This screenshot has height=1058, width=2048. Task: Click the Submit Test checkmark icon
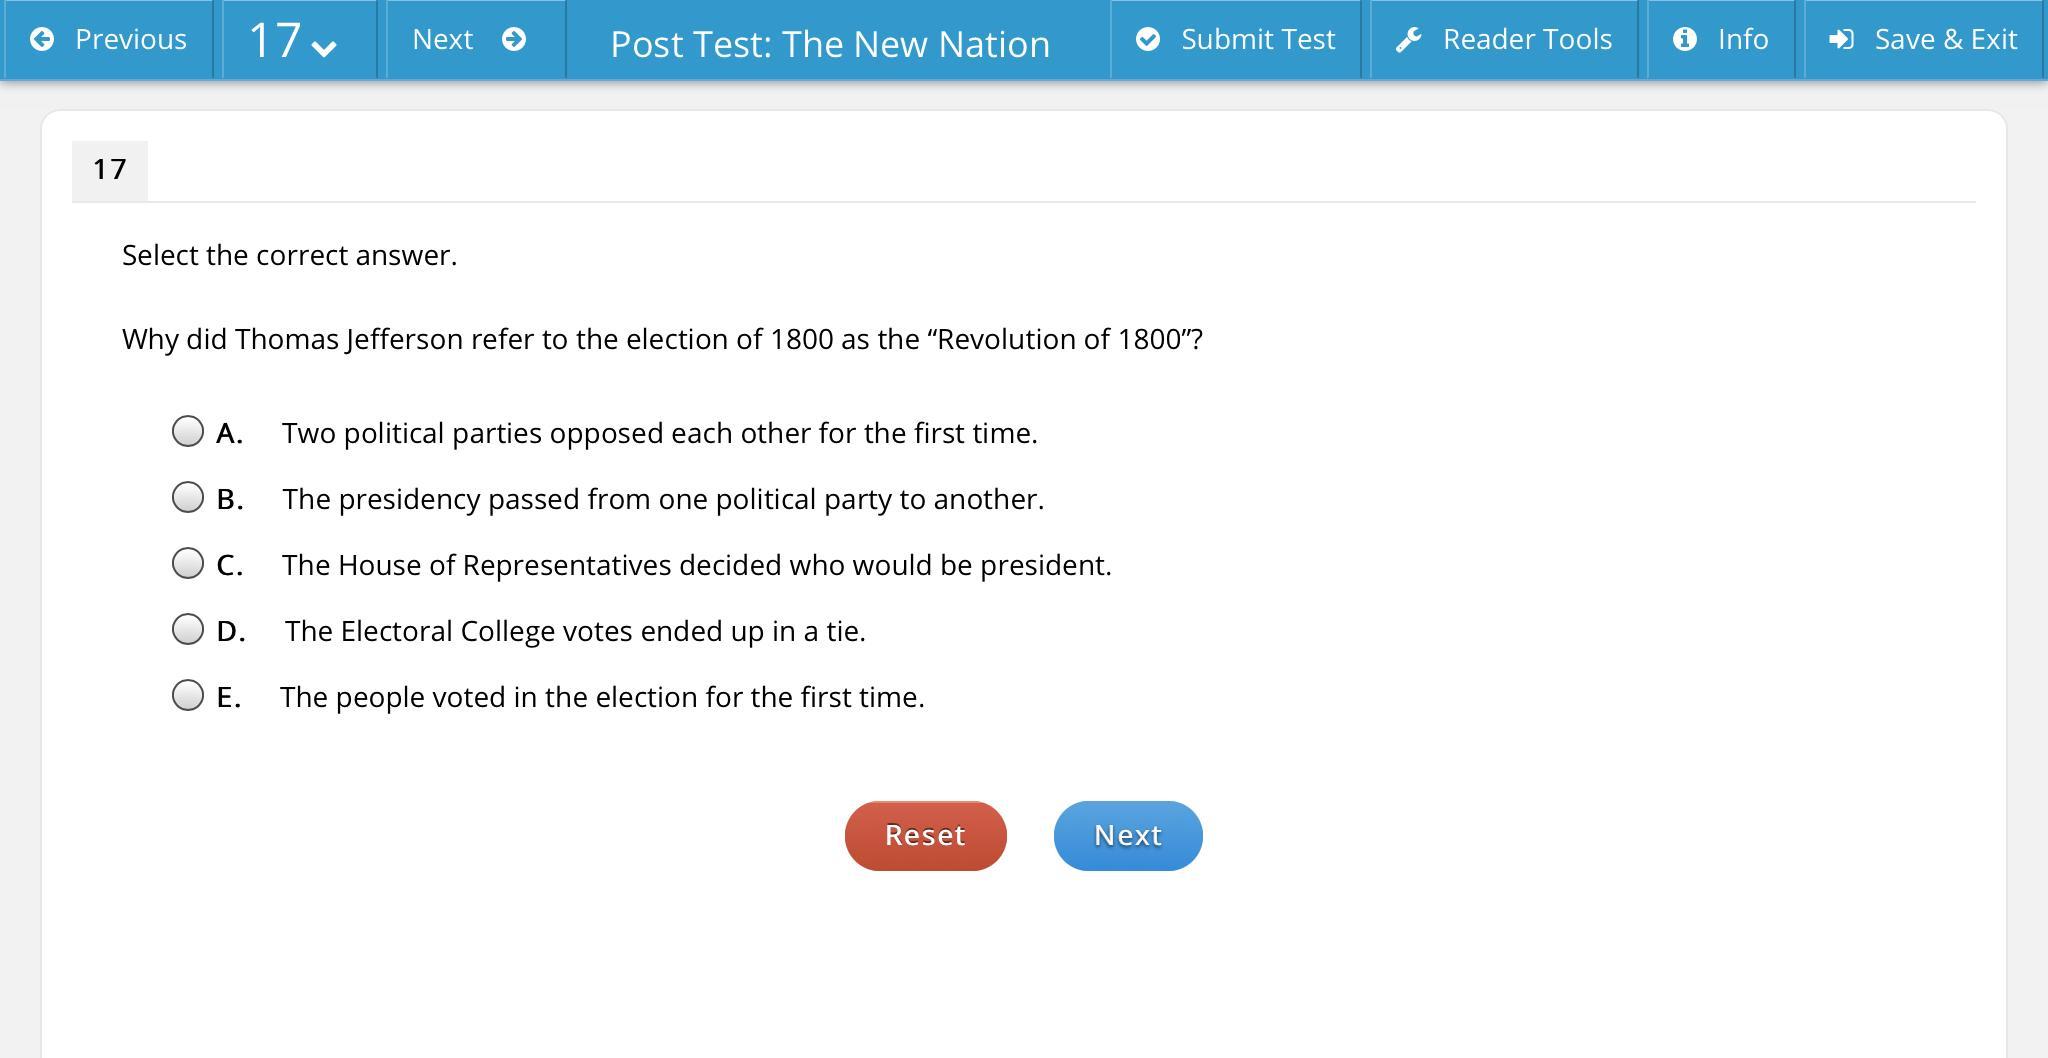click(1148, 39)
